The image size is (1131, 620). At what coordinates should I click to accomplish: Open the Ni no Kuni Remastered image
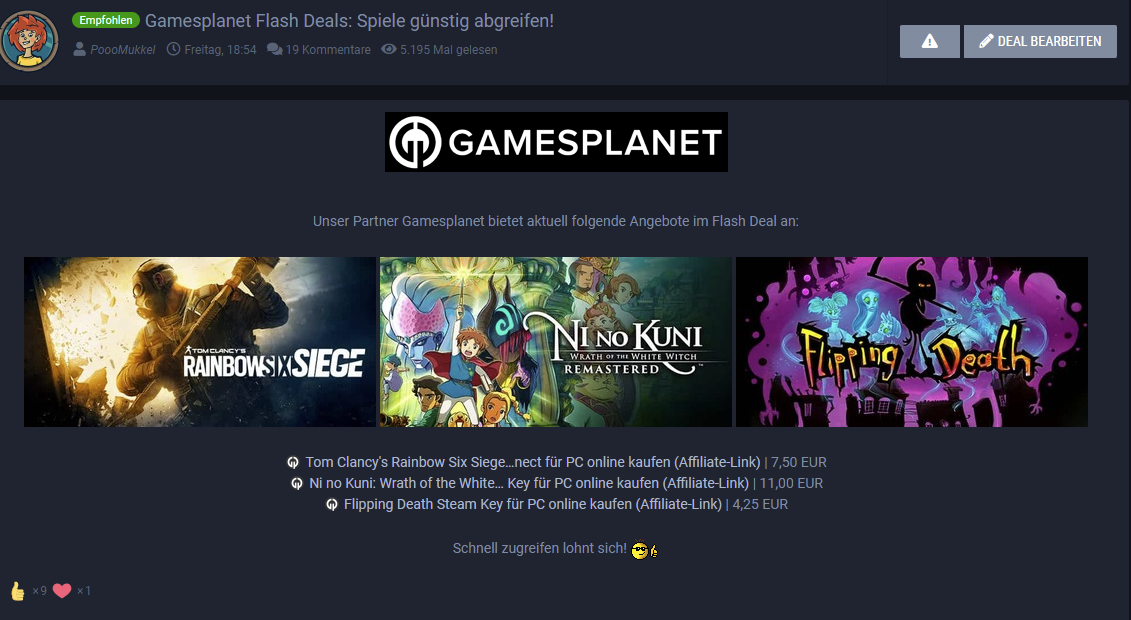(x=555, y=342)
